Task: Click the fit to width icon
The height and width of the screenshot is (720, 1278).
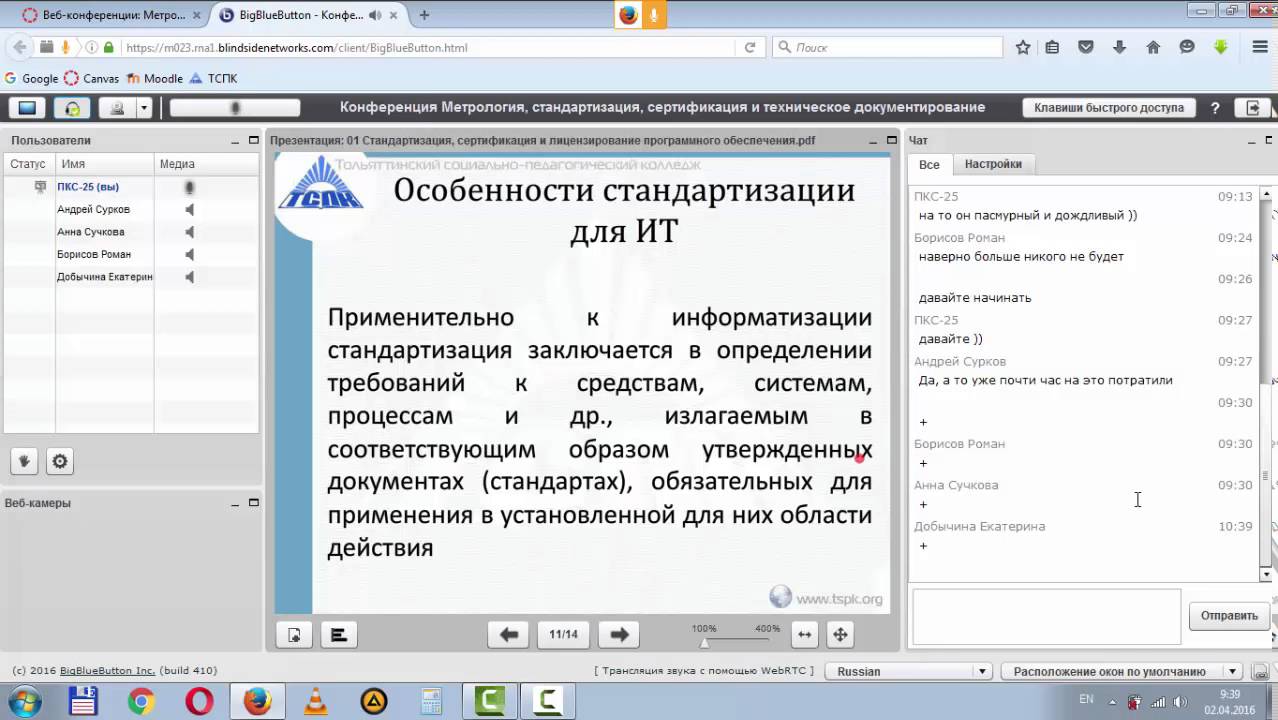Action: point(804,634)
